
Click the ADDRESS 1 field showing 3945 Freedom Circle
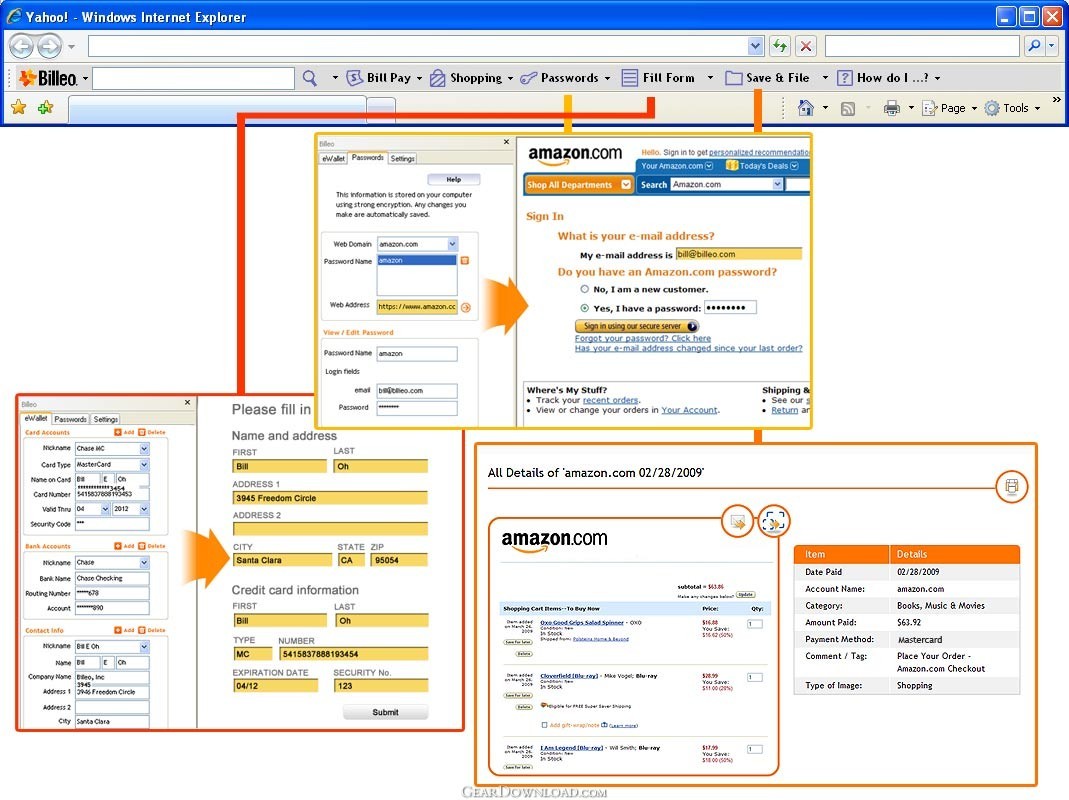(330, 498)
